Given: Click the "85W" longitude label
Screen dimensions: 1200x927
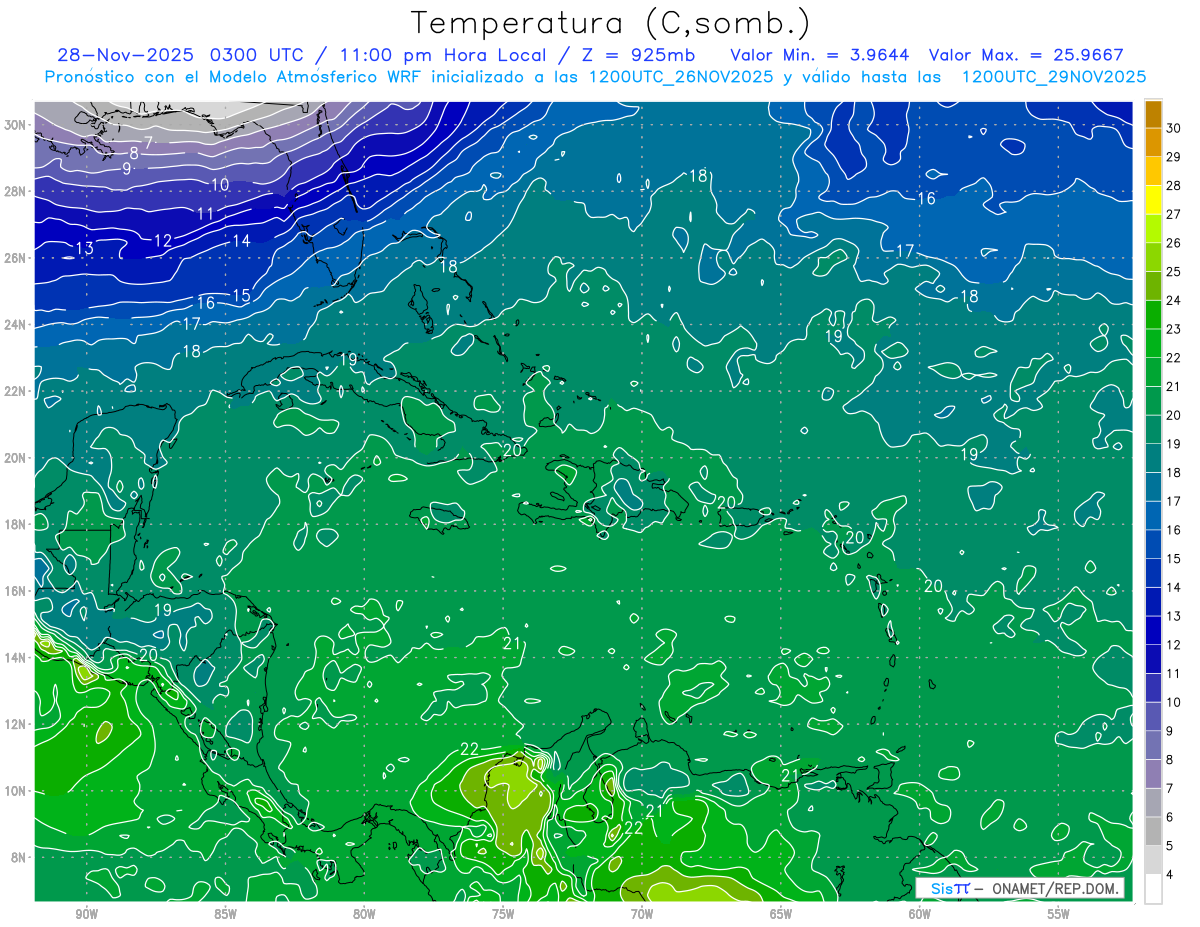Looking at the screenshot, I should coord(225,914).
